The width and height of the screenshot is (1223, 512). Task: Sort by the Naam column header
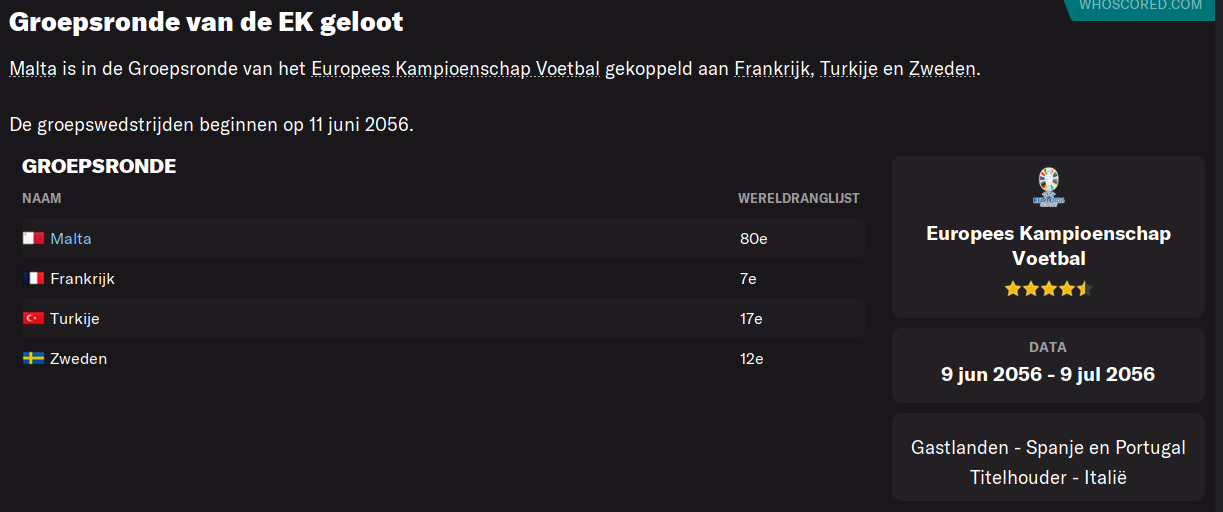click(42, 199)
